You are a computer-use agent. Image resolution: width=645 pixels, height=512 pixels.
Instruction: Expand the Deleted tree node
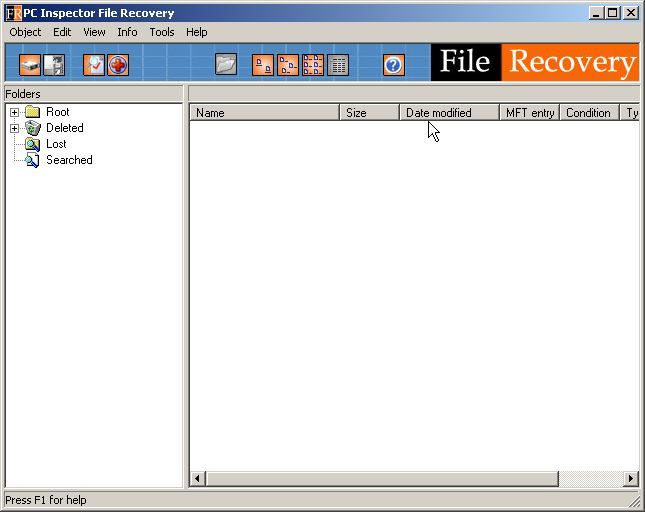14,128
